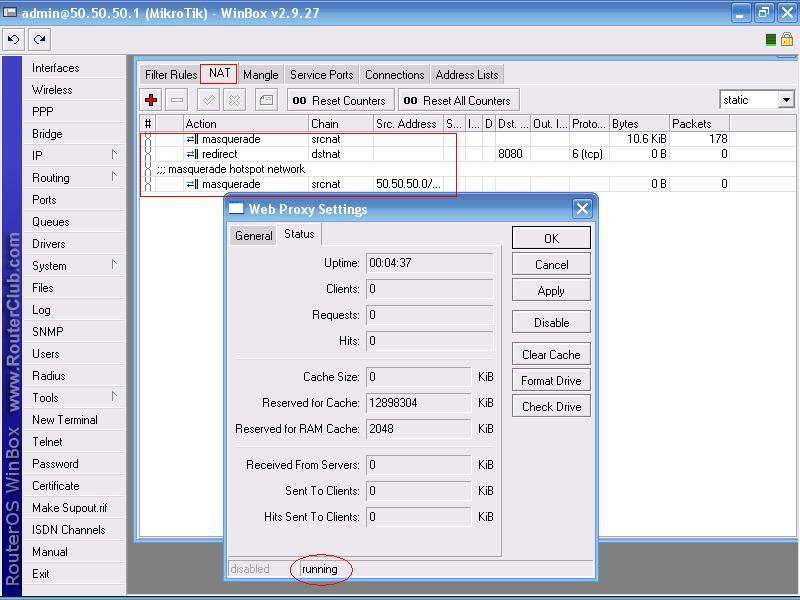Screen dimensions: 800x600
Task: Select the NAT tab
Action: pyautogui.click(x=219, y=73)
